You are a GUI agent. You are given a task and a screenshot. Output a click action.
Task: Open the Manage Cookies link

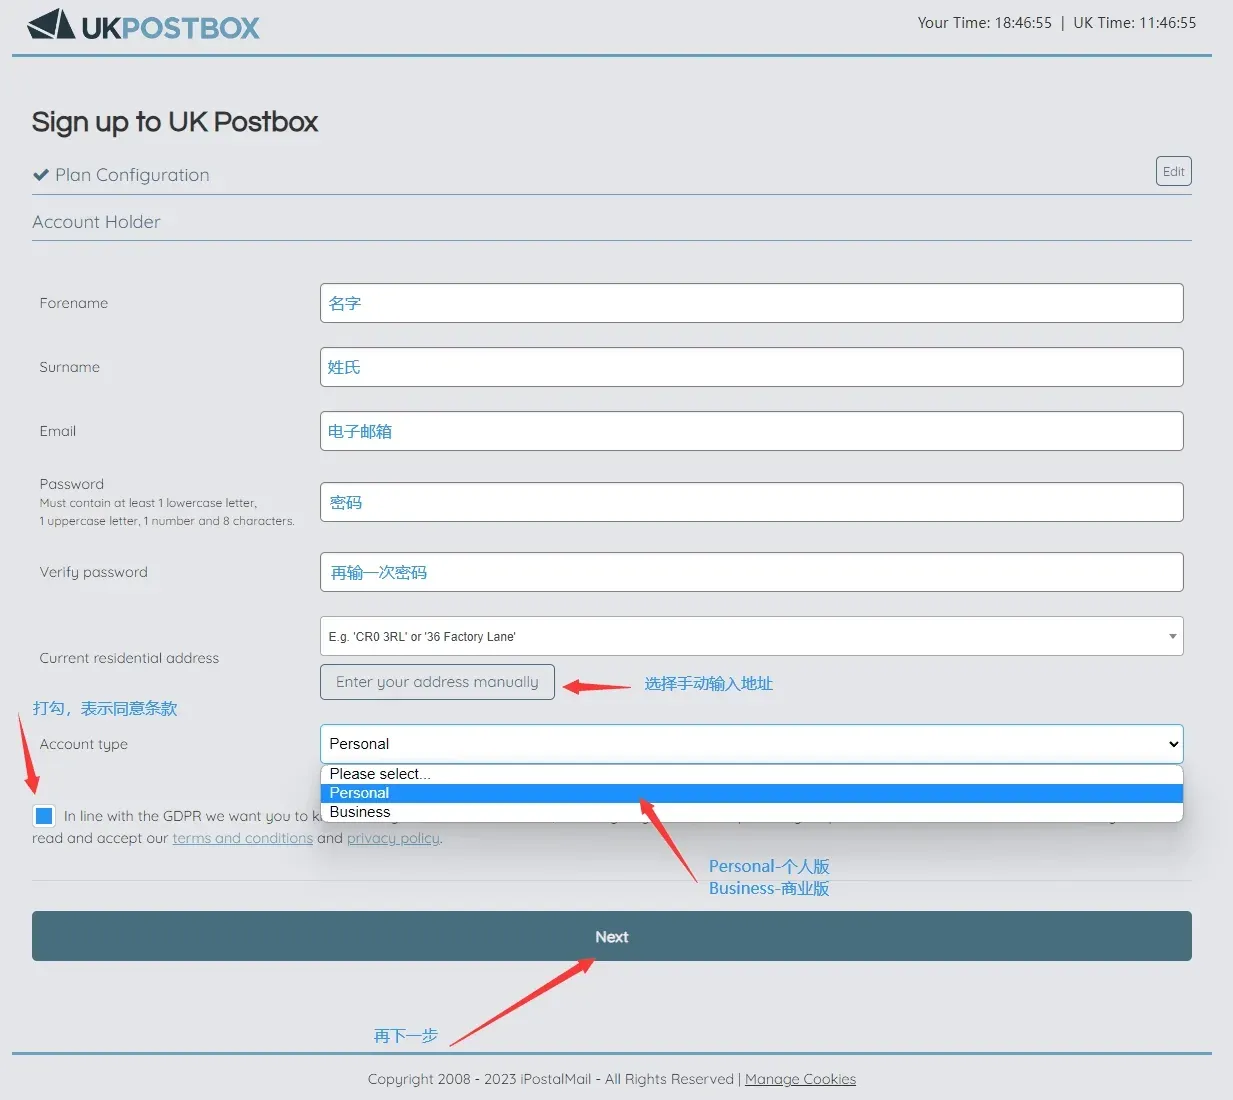pyautogui.click(x=800, y=1079)
